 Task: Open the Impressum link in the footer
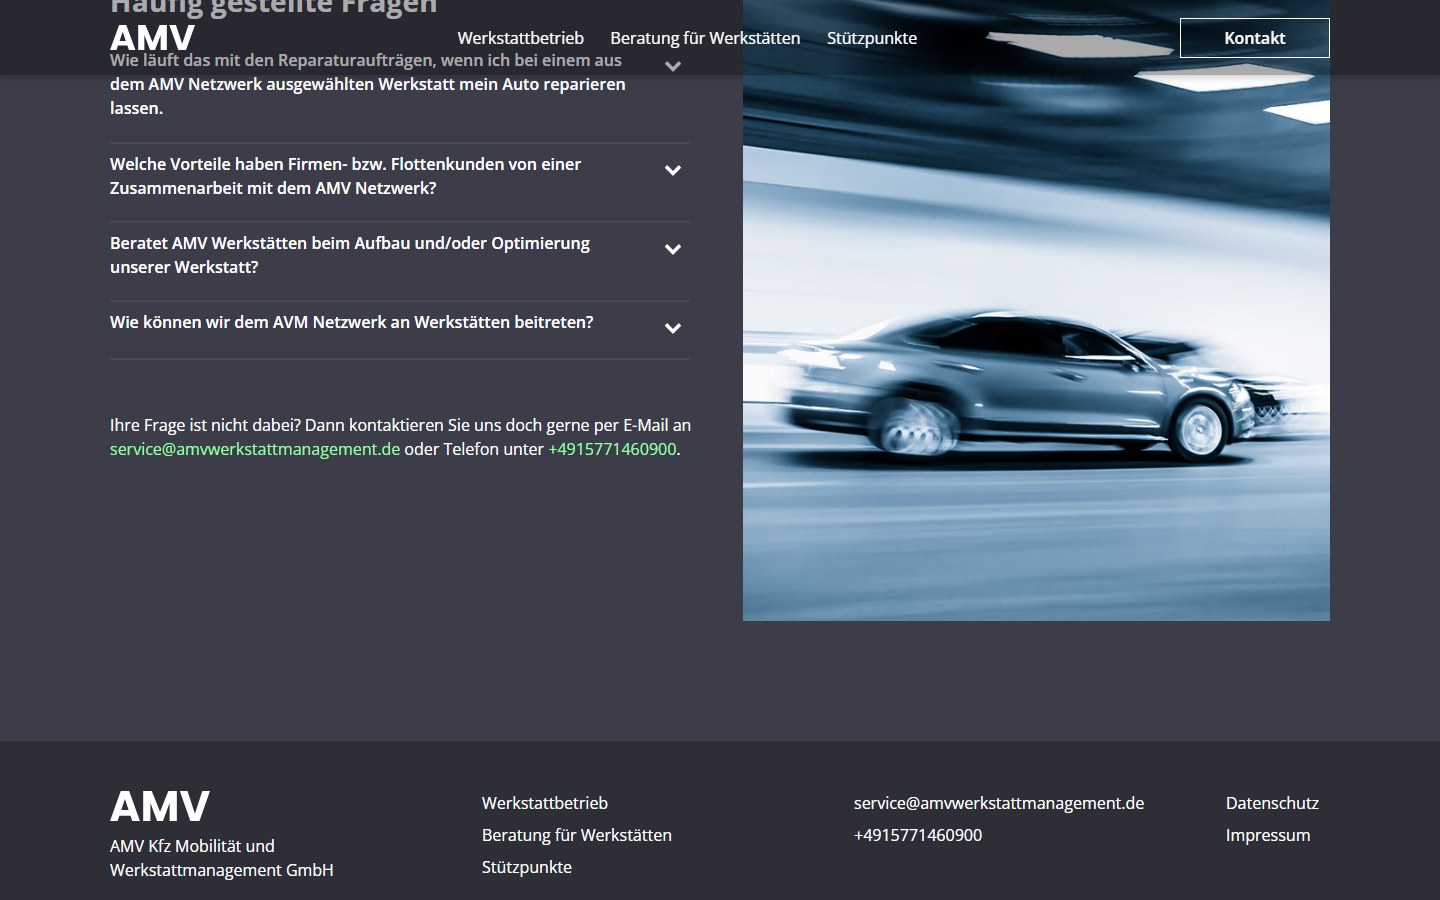point(1268,835)
